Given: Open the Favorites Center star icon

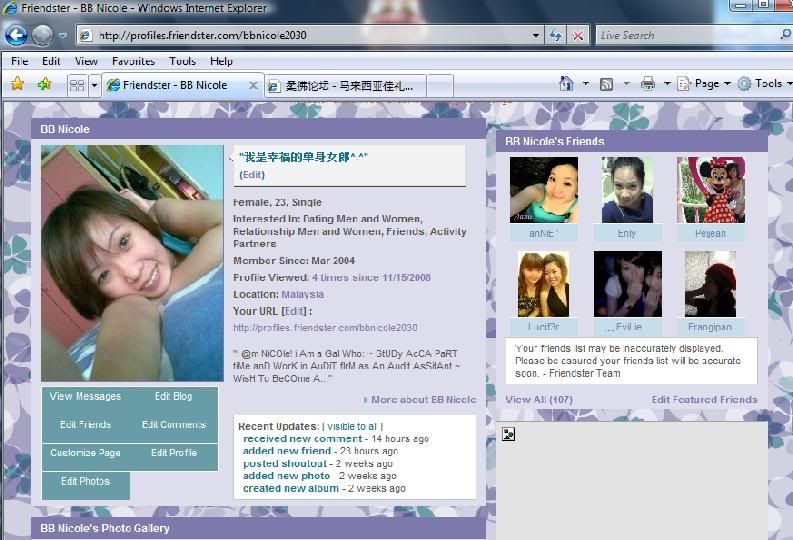Looking at the screenshot, I should tap(17, 85).
